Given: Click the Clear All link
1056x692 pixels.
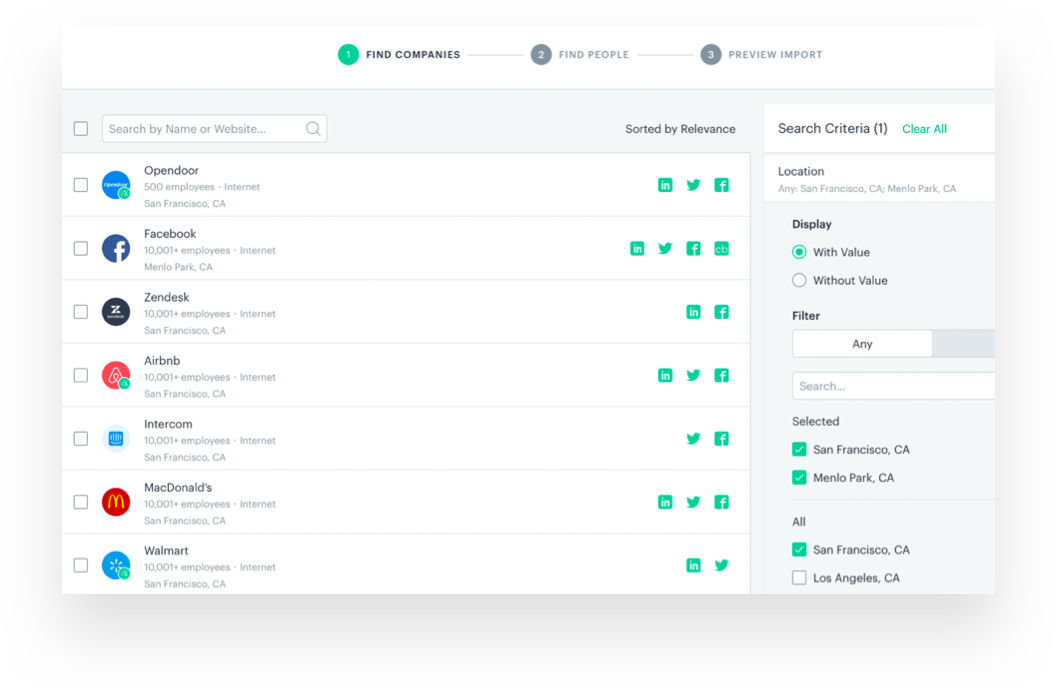Looking at the screenshot, I should click(x=924, y=128).
